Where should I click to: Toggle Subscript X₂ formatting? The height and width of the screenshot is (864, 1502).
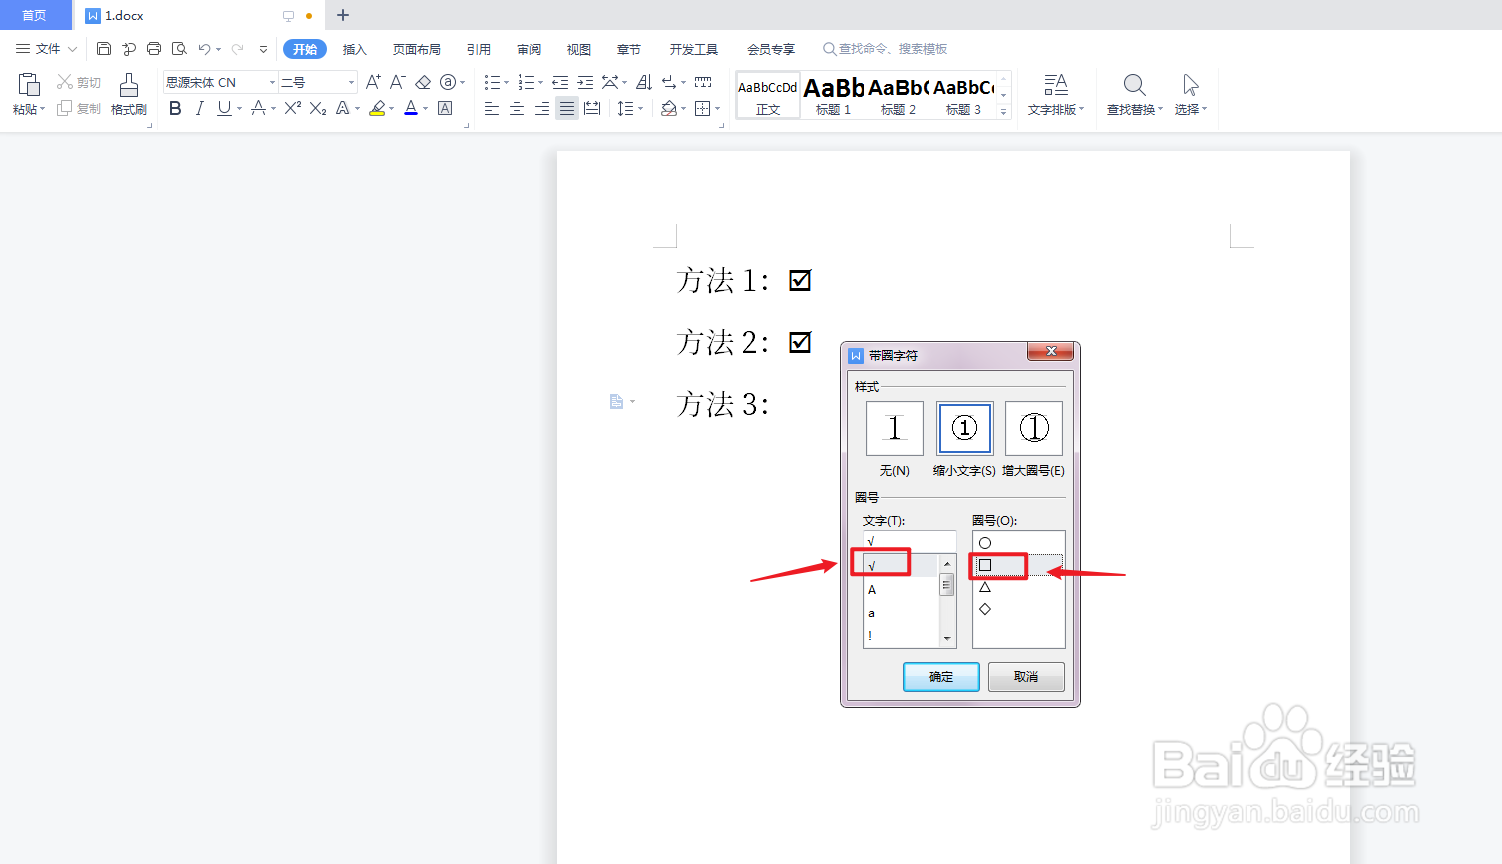coord(318,108)
